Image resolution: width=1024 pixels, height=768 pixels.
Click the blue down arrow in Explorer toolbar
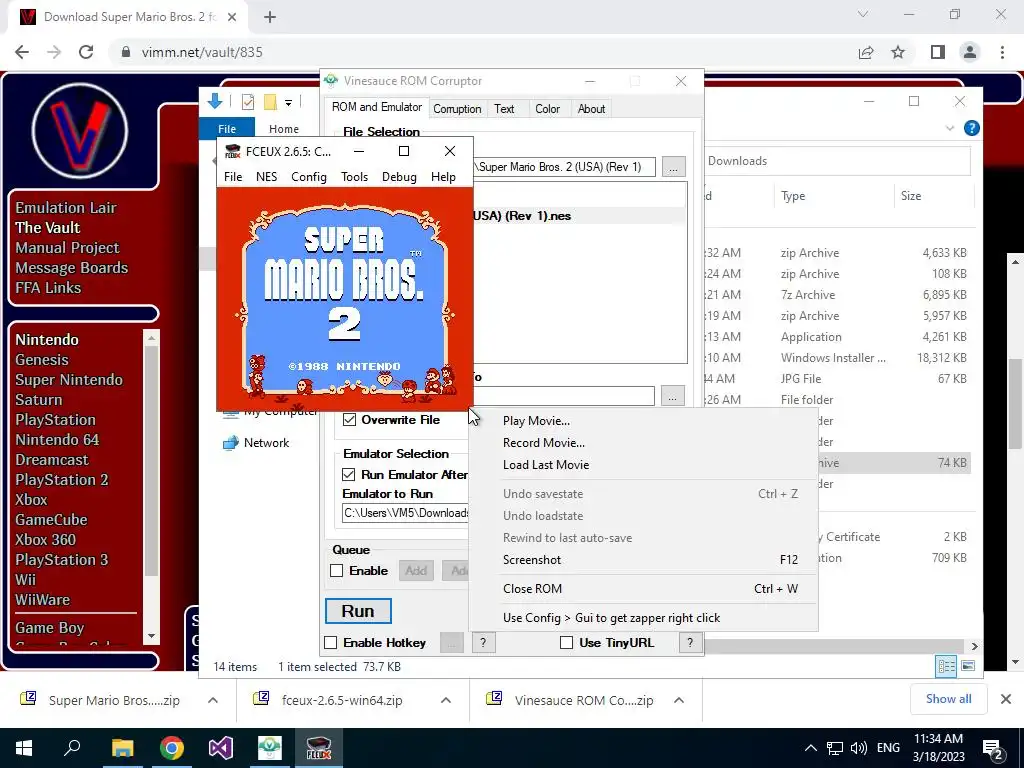pyautogui.click(x=215, y=101)
